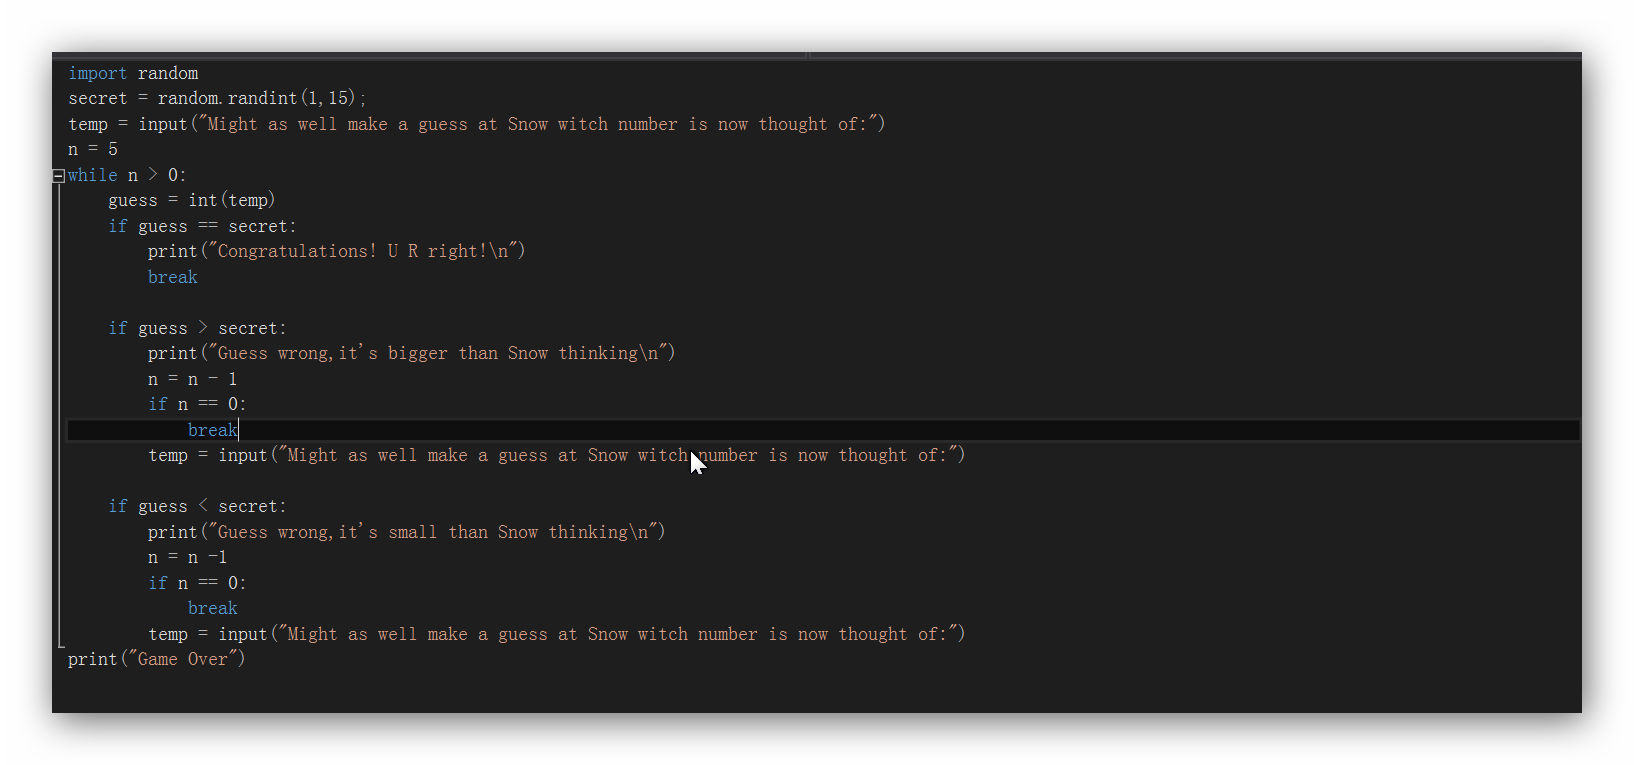1634x765 pixels.
Task: Click the 'small than Snow thinking' print string
Action: click(x=433, y=532)
